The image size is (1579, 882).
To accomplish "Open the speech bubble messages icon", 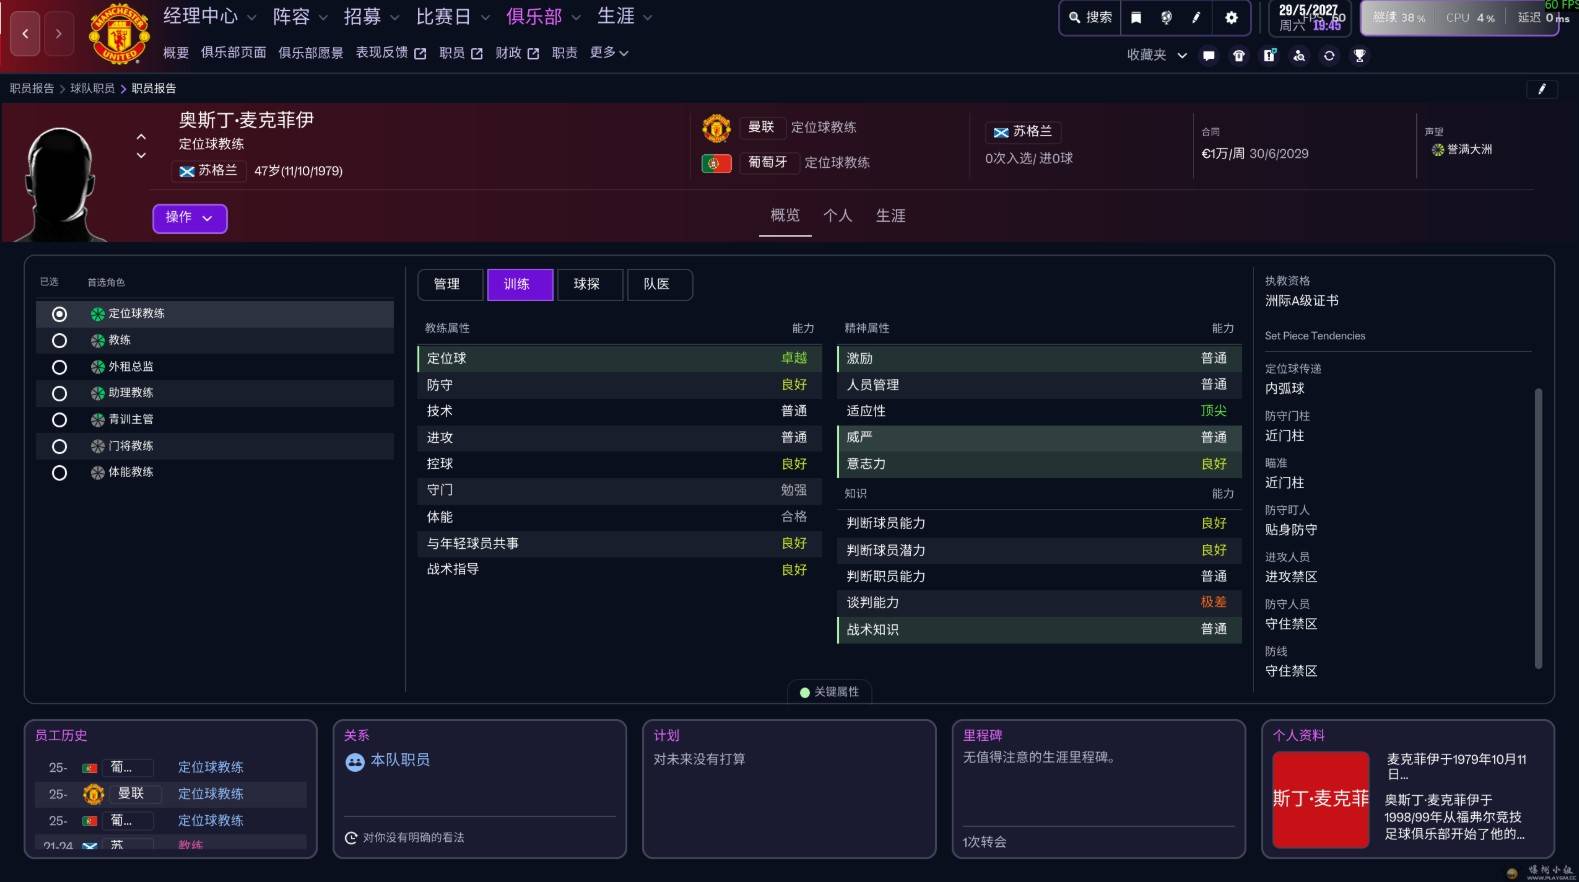I will pyautogui.click(x=1209, y=56).
